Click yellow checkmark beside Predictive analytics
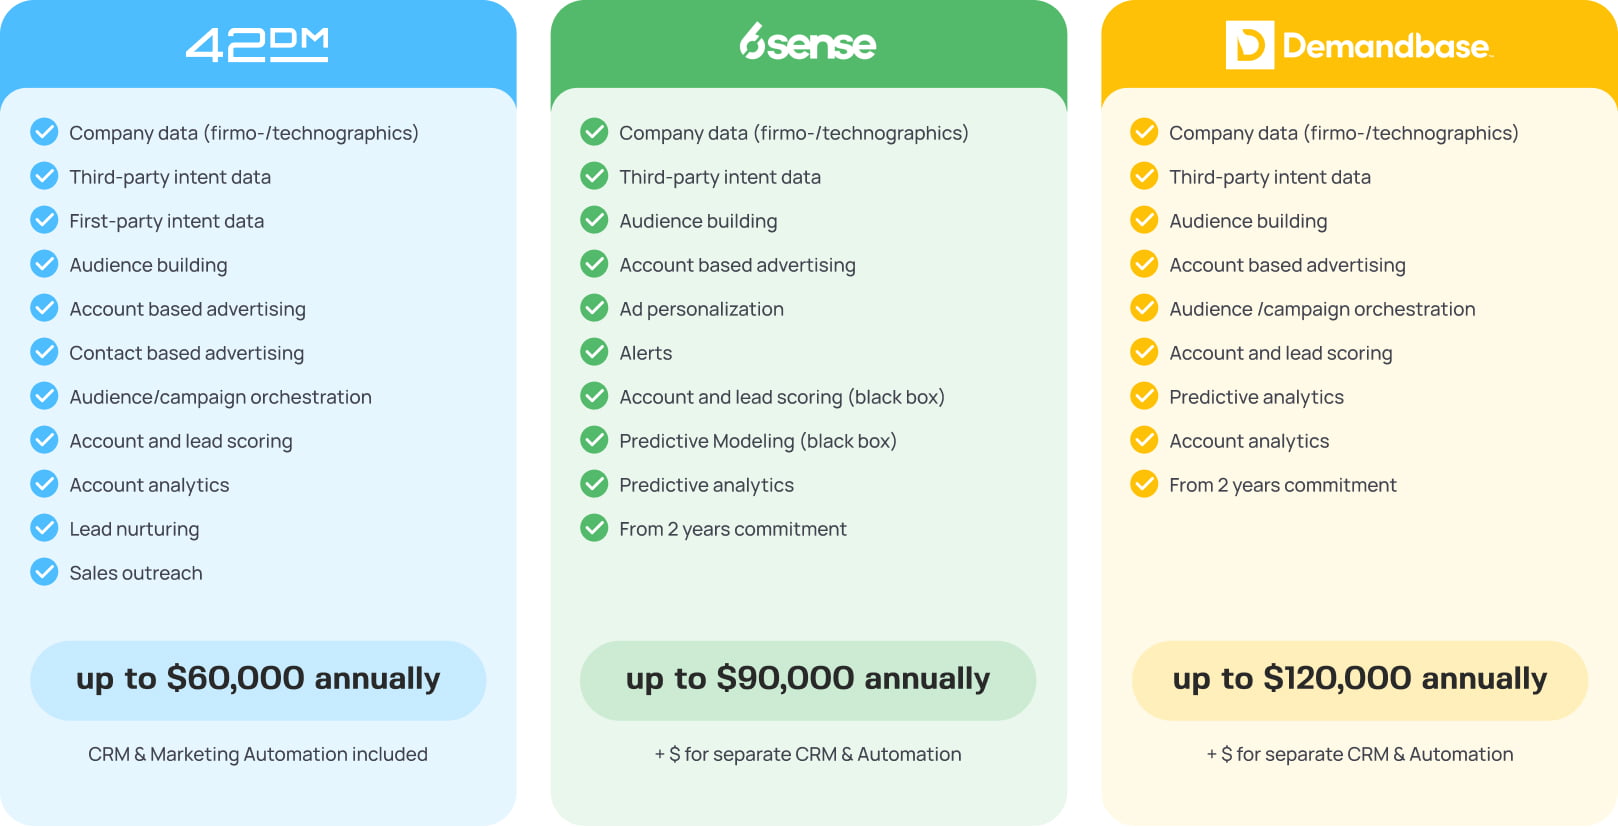This screenshot has height=827, width=1618. pos(1144,396)
